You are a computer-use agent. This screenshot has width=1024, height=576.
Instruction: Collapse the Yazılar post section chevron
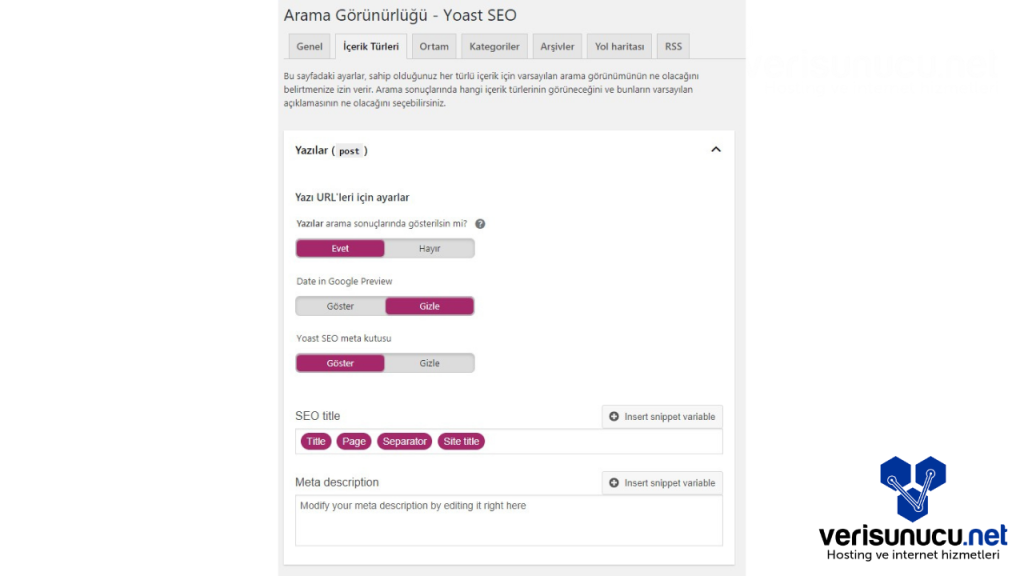715,150
